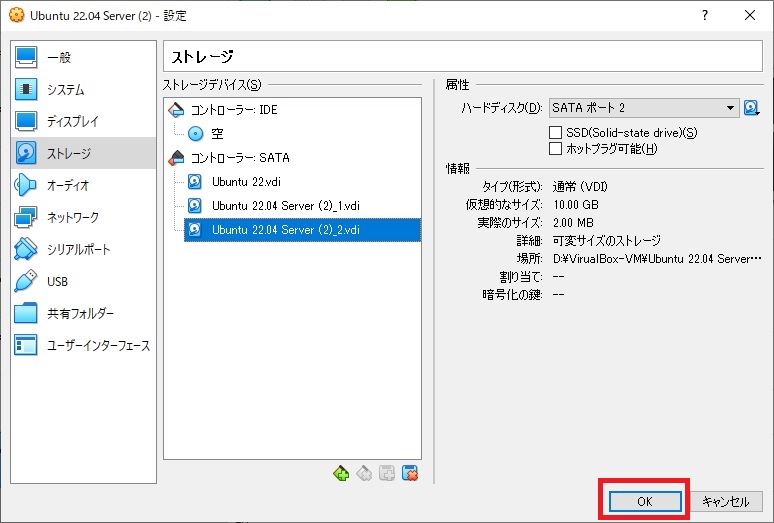The height and width of the screenshot is (523, 774).
Task: Click the 2.00 MB actual size value
Action: click(x=573, y=223)
